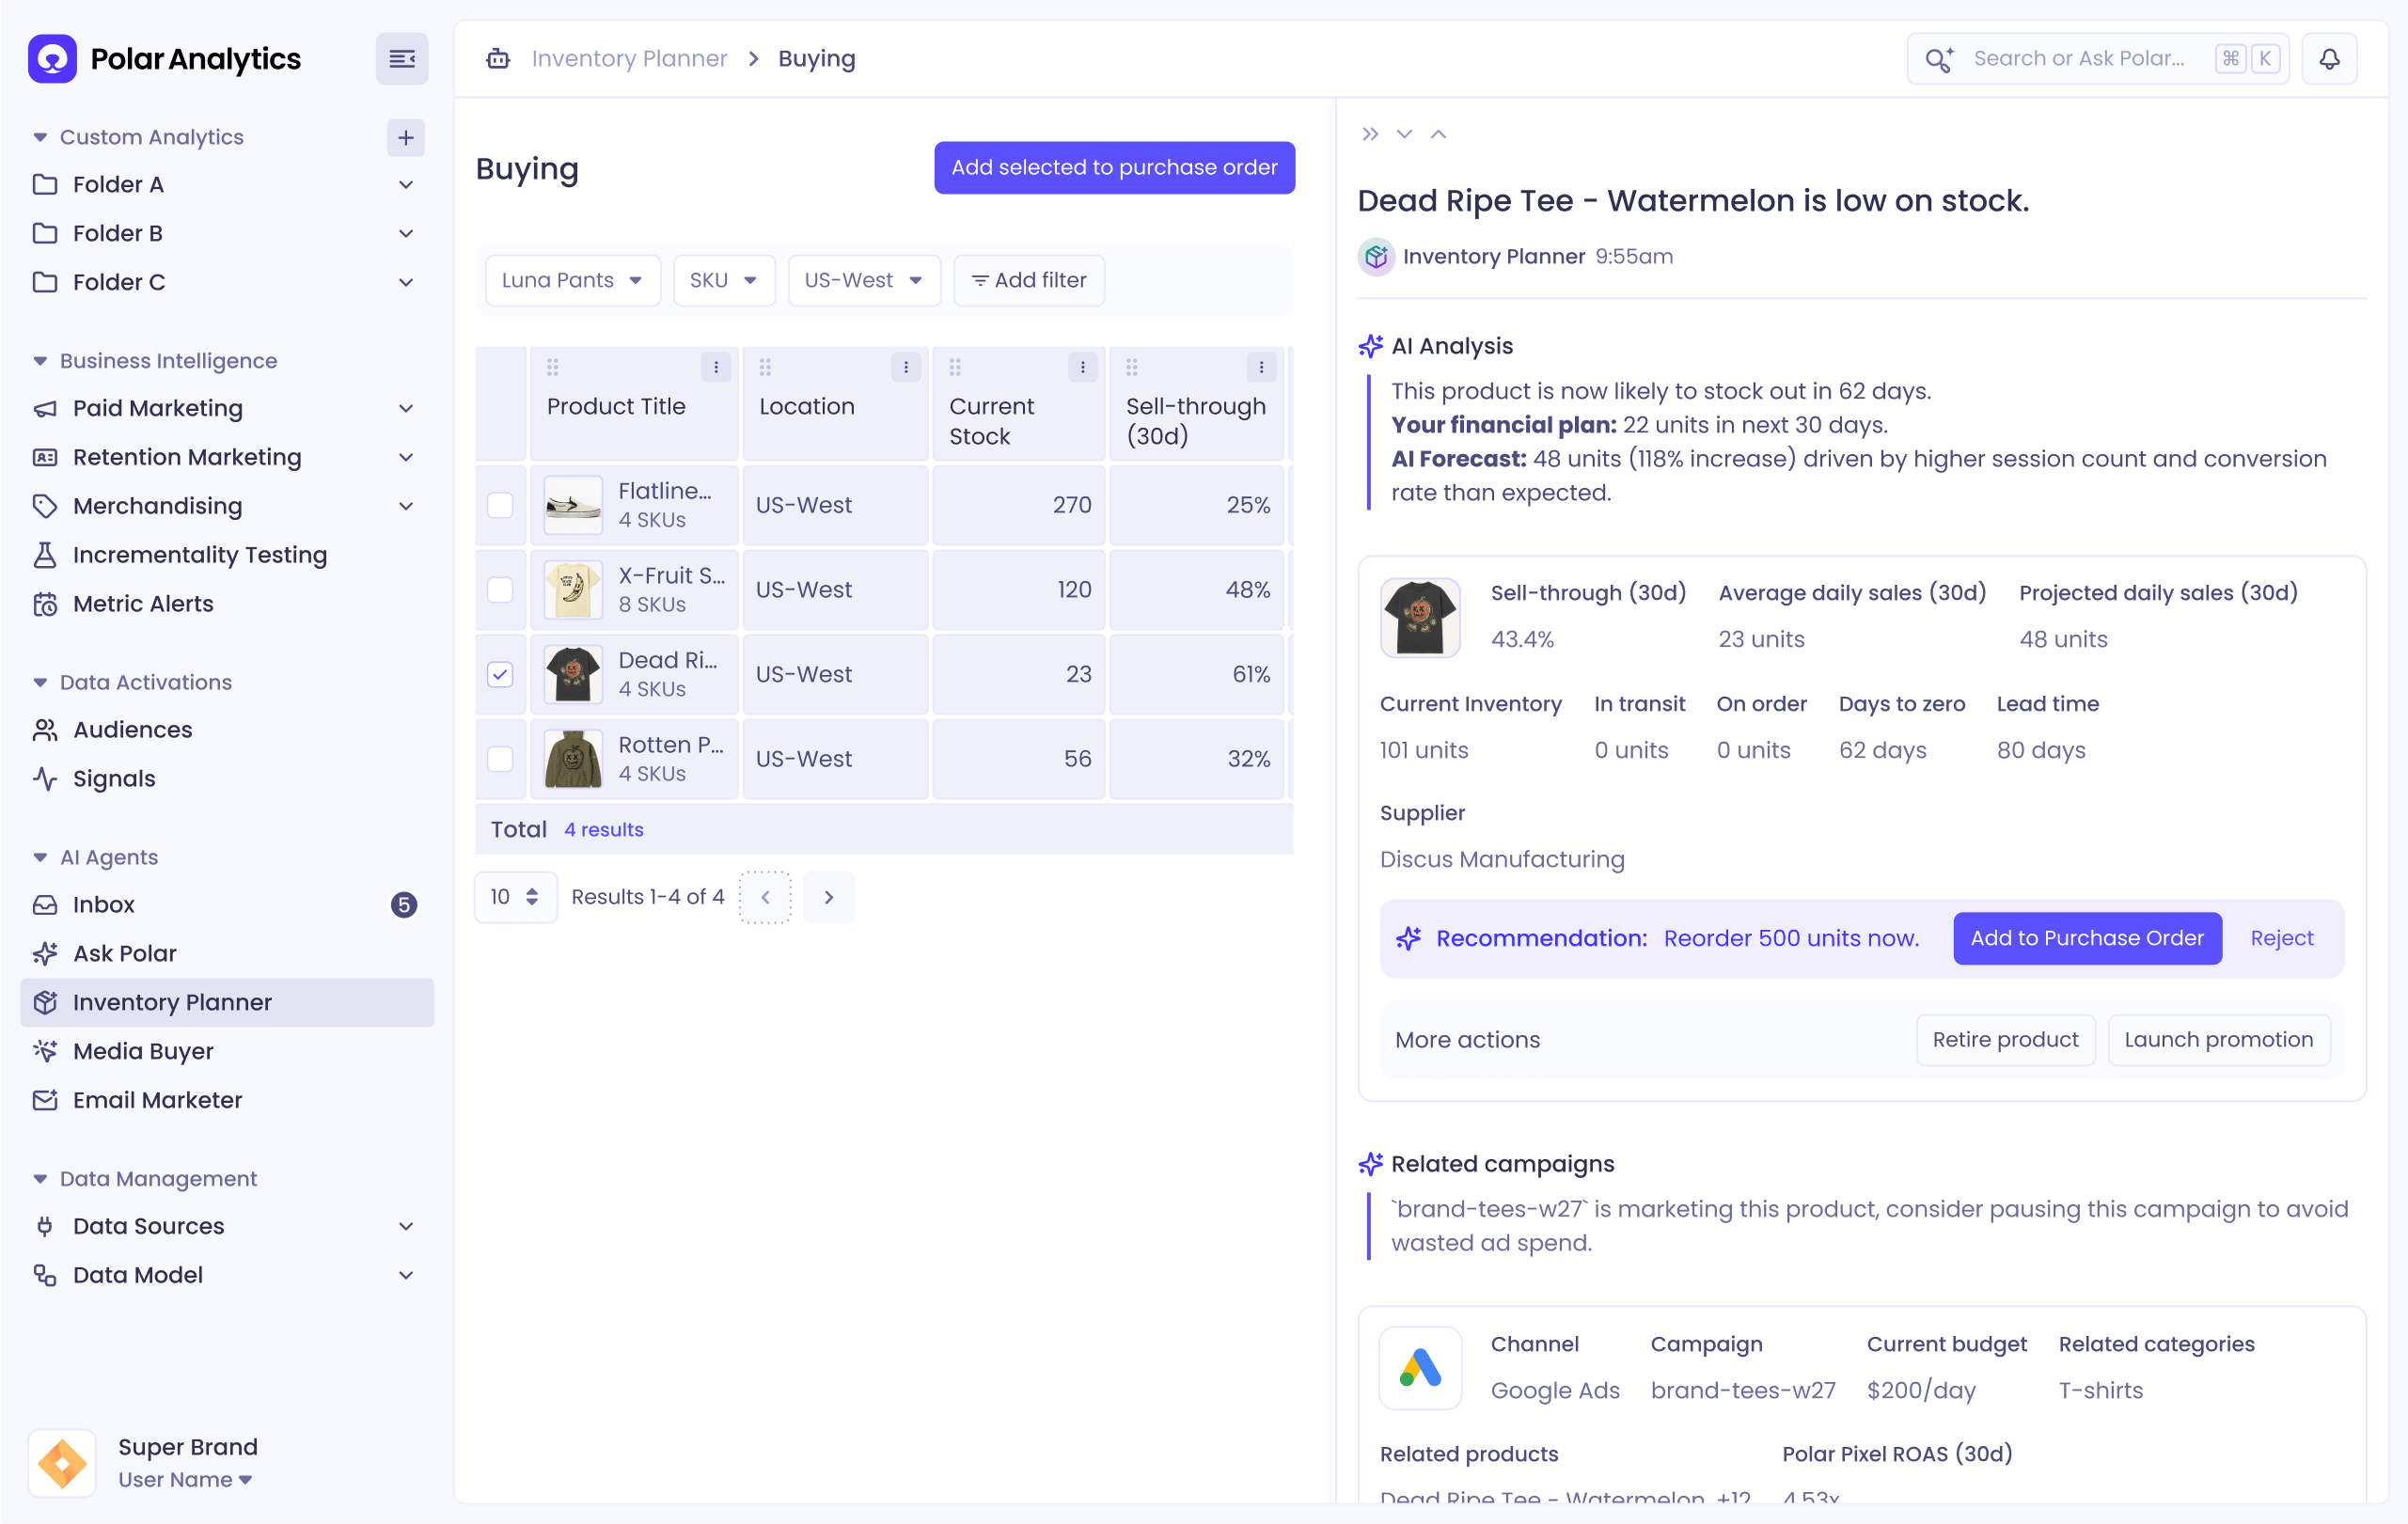Expand the Paid Marketing section
2408x1524 pixels.
point(406,408)
